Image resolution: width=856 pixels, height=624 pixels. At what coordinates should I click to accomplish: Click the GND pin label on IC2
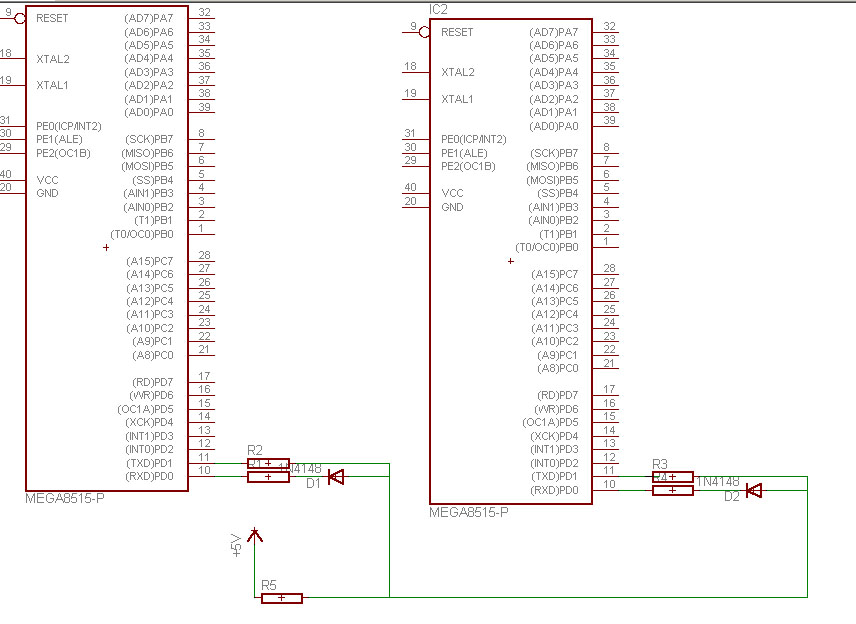pos(452,207)
